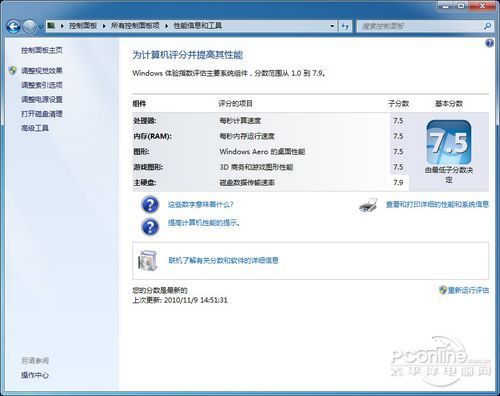The height and width of the screenshot is (396, 500).
Task: Click heading 为计算机评分并提高其性能
Action: pyautogui.click(x=188, y=55)
